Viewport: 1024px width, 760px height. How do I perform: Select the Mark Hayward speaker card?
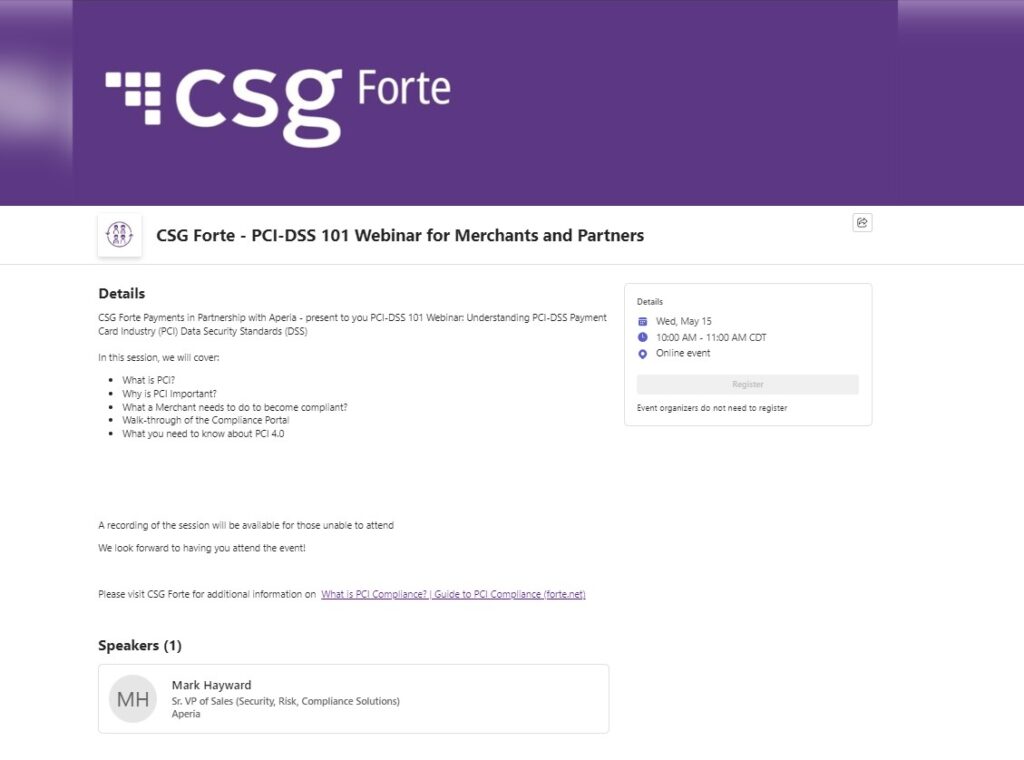353,698
